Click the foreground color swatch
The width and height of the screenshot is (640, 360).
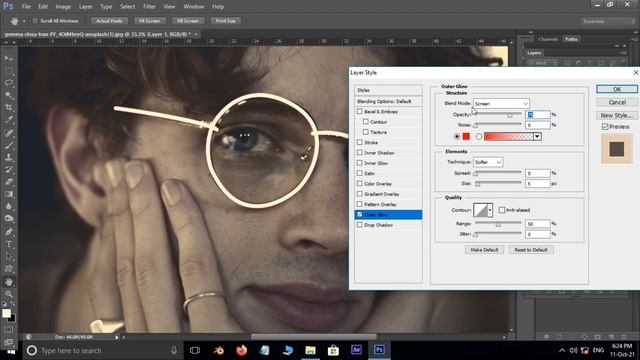pyautogui.click(x=6, y=313)
